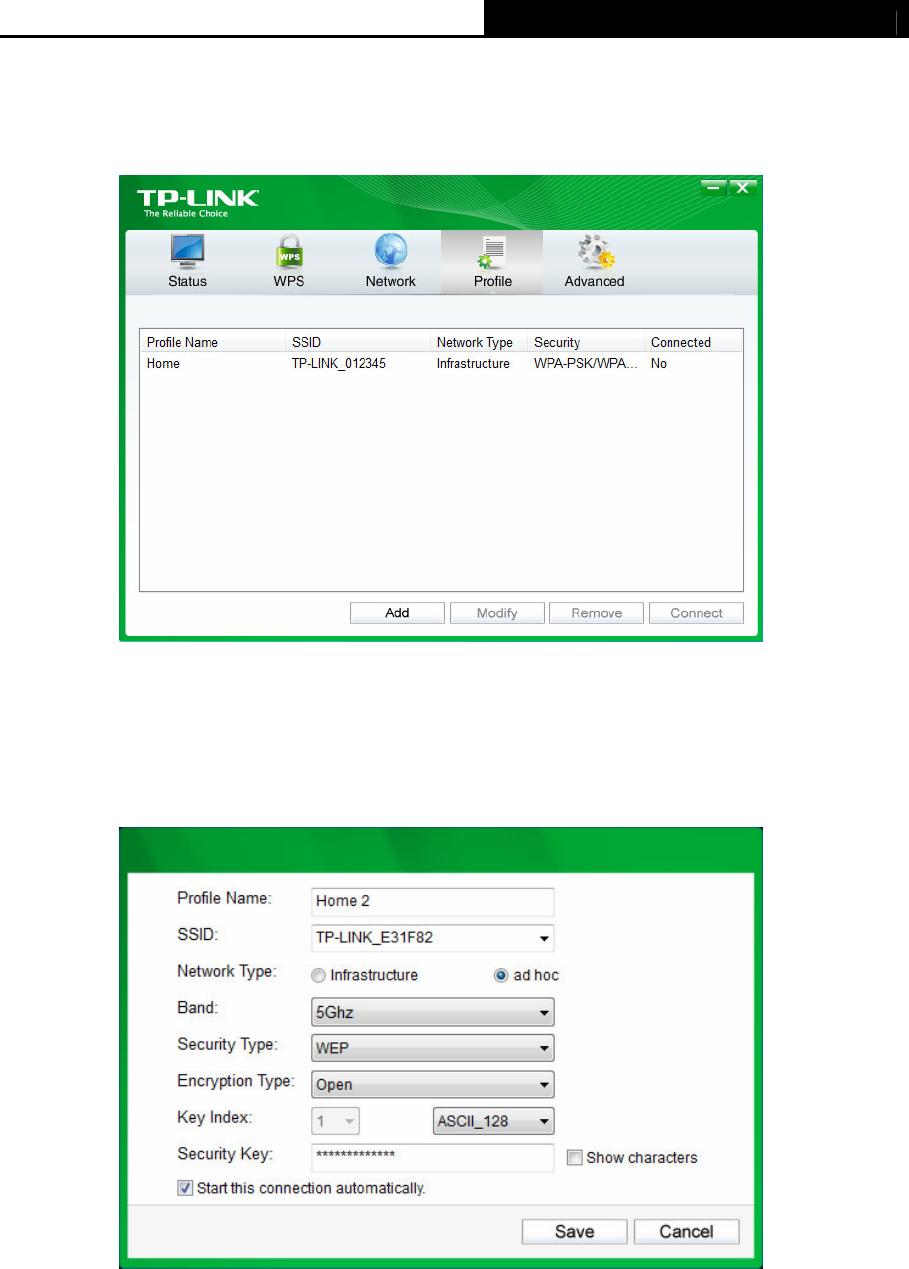Sort by the SSID column header
909x1269 pixels.
point(358,342)
